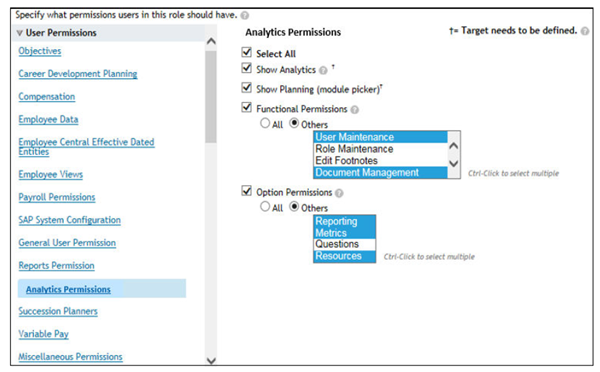
Task: Click help icon beside Option Permissions
Action: (339, 193)
